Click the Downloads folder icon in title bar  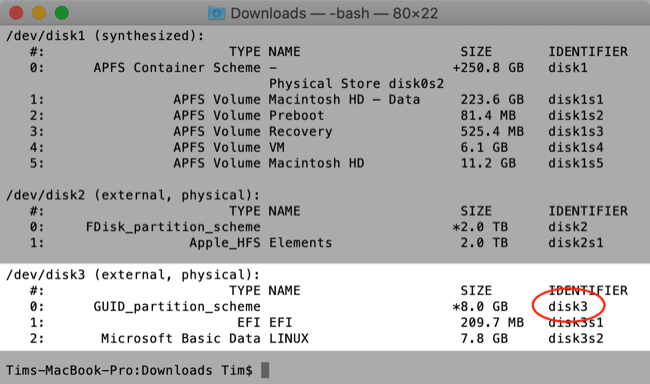tap(216, 13)
